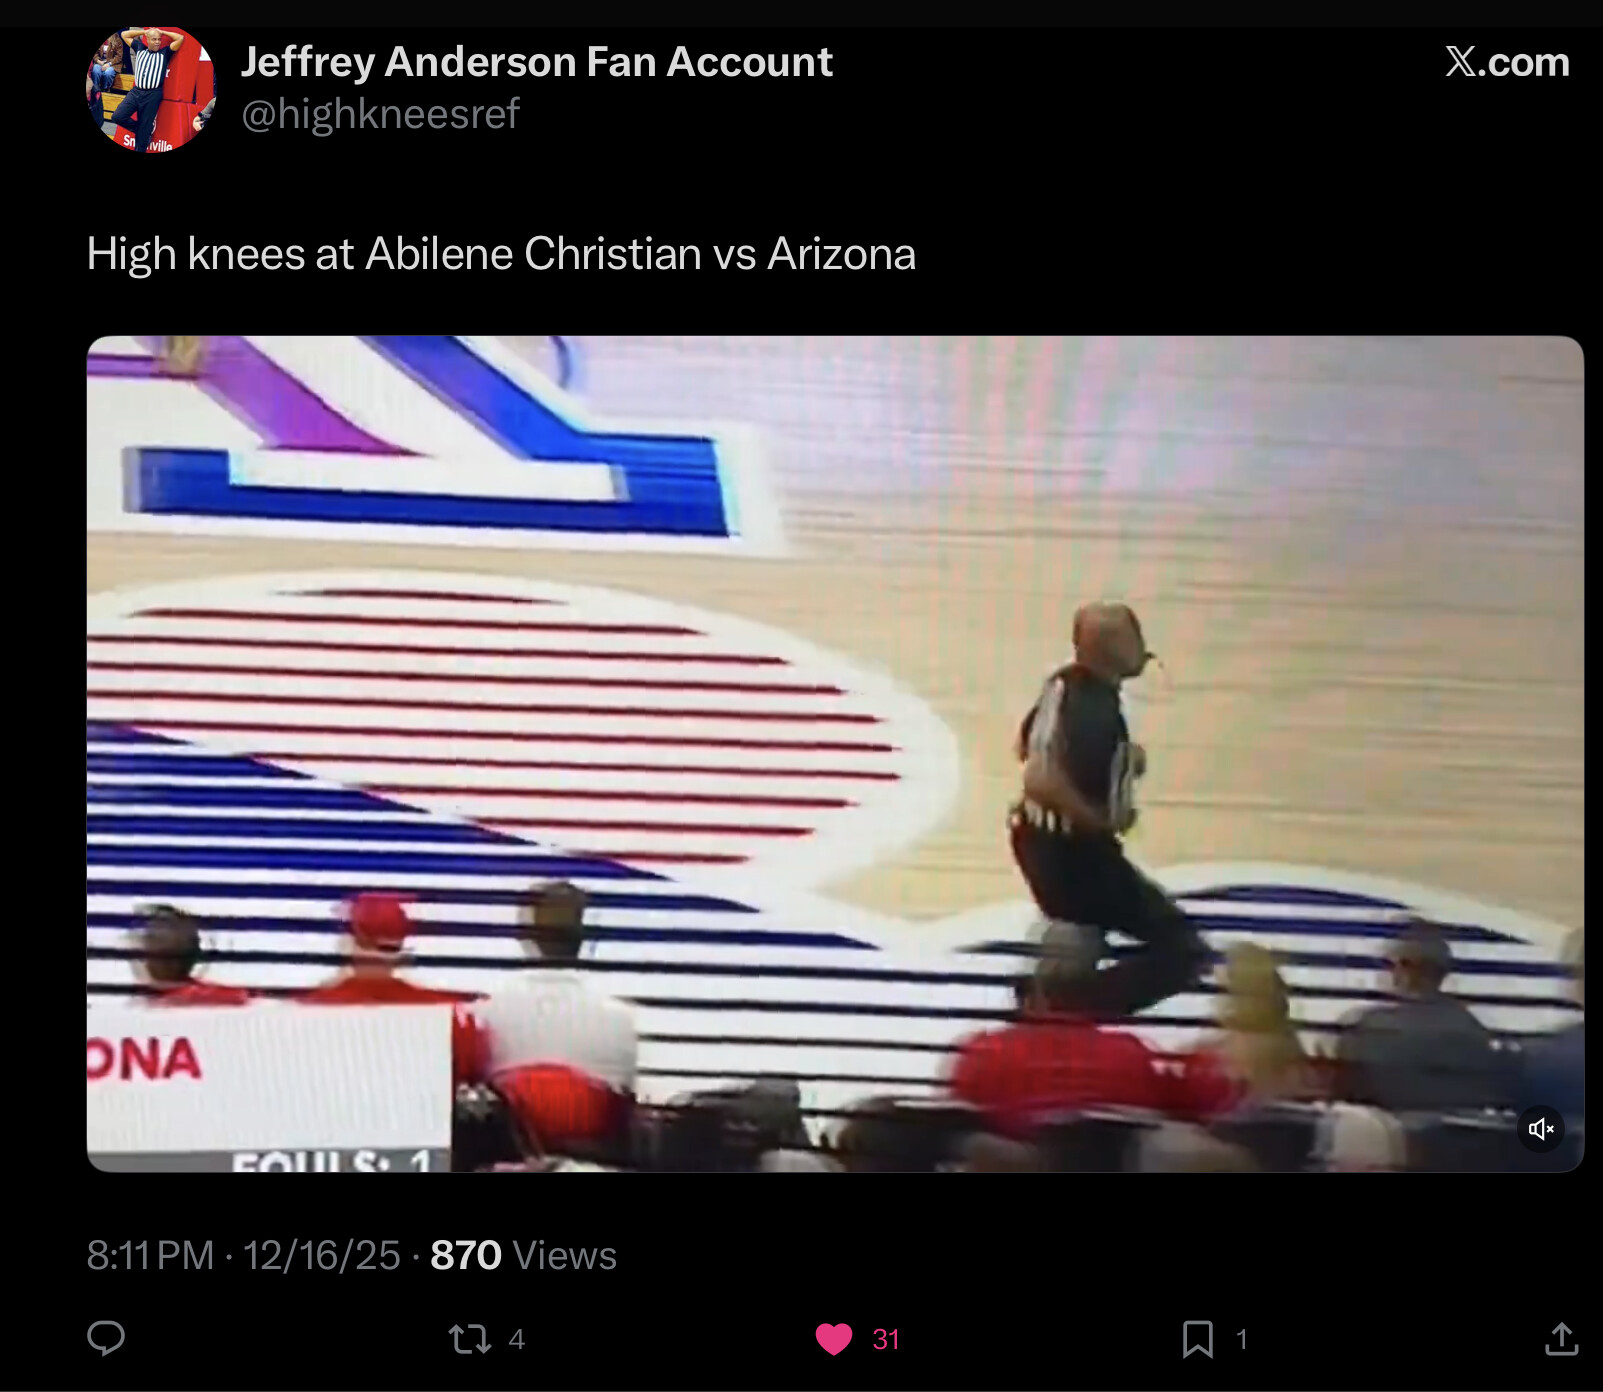Play the referee high knees video

835,753
